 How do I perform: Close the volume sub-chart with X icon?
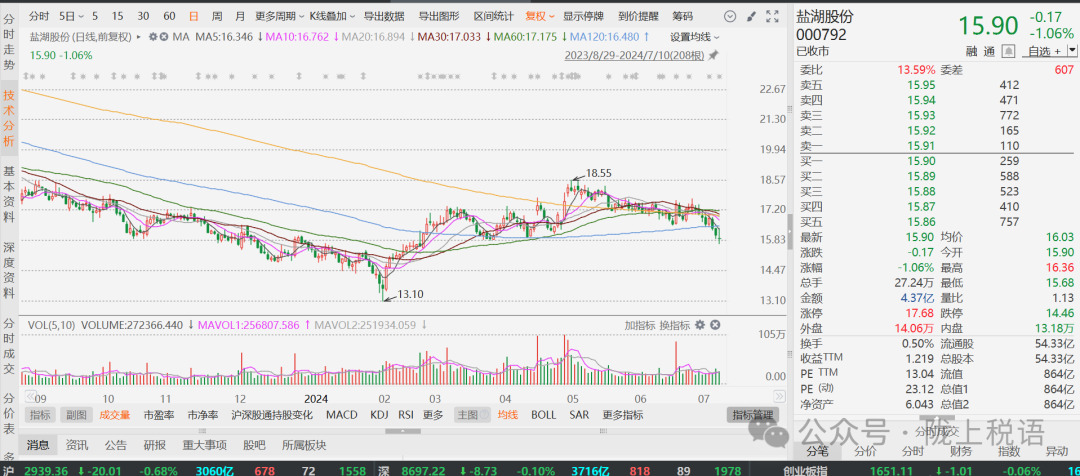[x=715, y=325]
